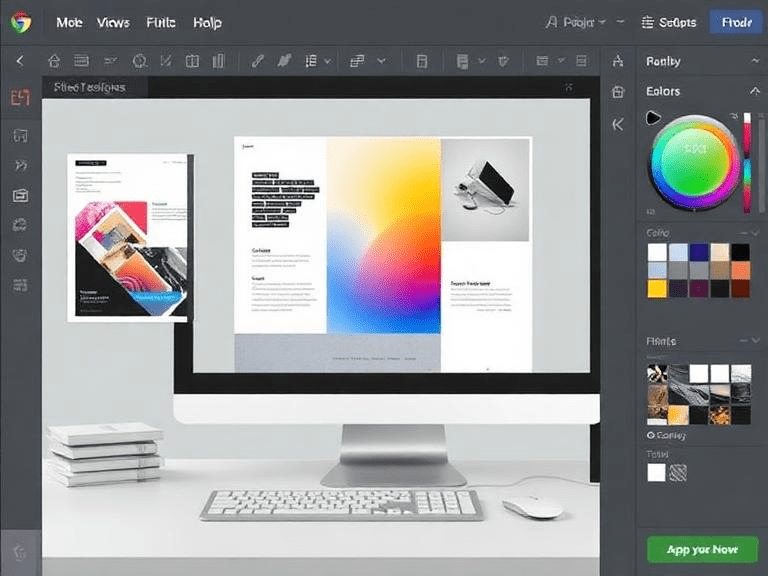Select the small brochure page thumbnail on canvas

coord(130,238)
